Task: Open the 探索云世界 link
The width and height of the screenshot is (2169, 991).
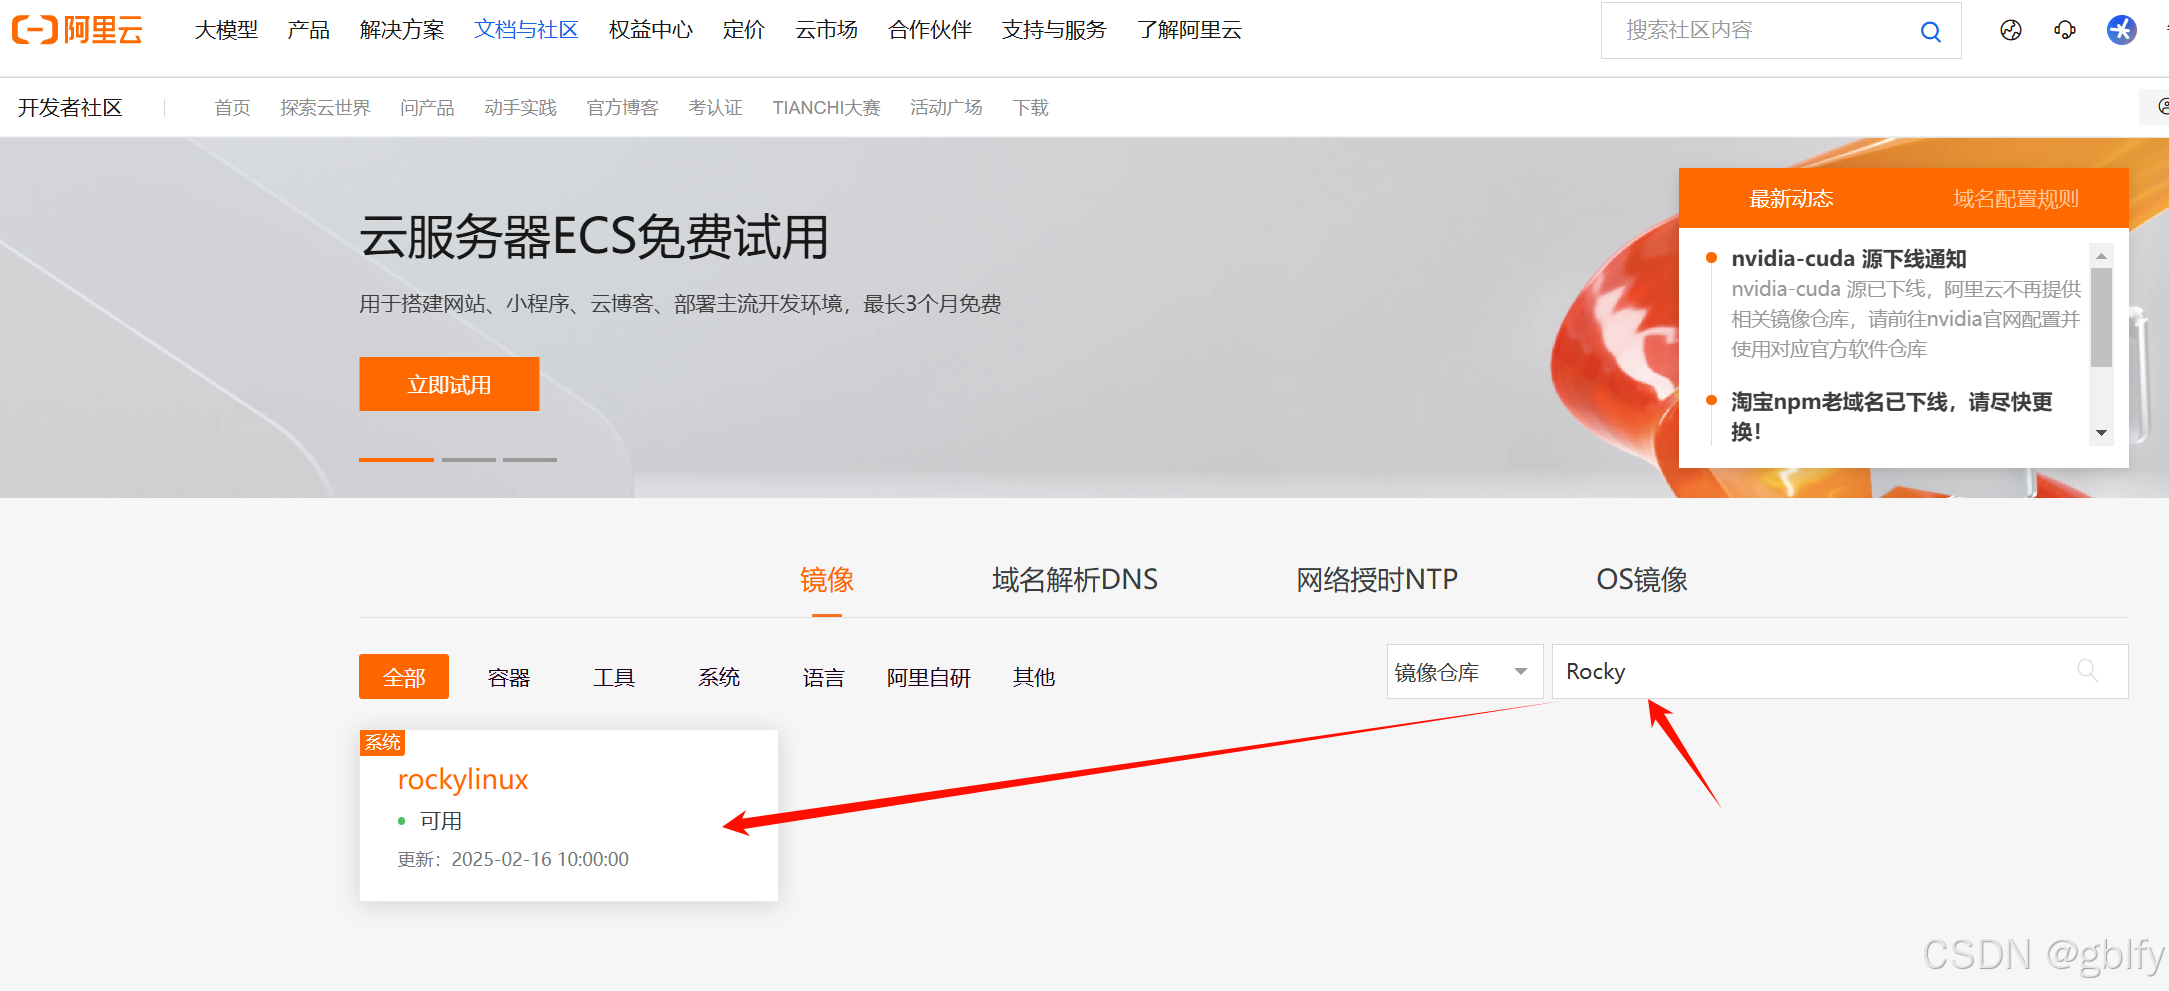Action: [x=325, y=107]
